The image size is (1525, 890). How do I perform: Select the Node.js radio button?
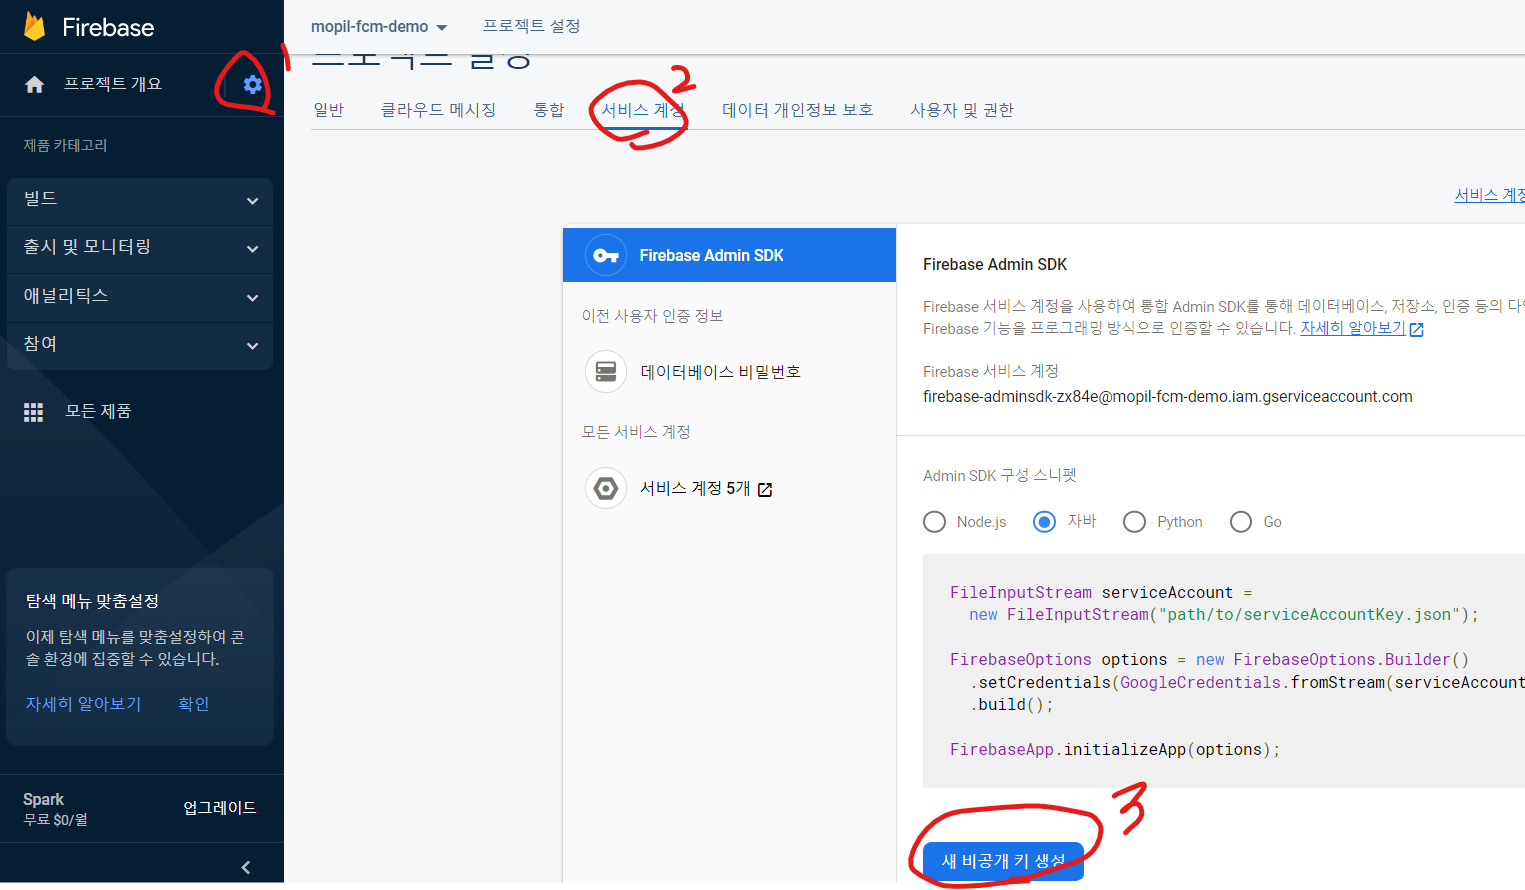tap(934, 522)
